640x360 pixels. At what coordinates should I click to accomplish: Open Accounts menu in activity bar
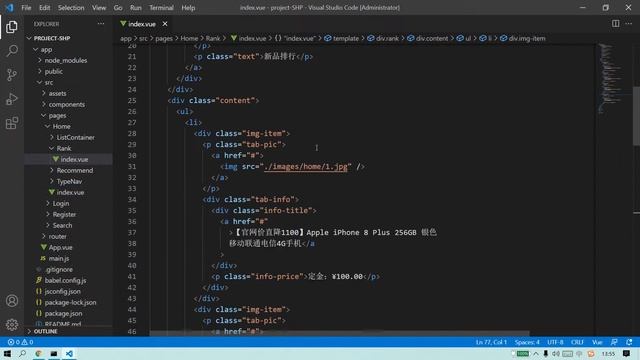pyautogui.click(x=12, y=301)
